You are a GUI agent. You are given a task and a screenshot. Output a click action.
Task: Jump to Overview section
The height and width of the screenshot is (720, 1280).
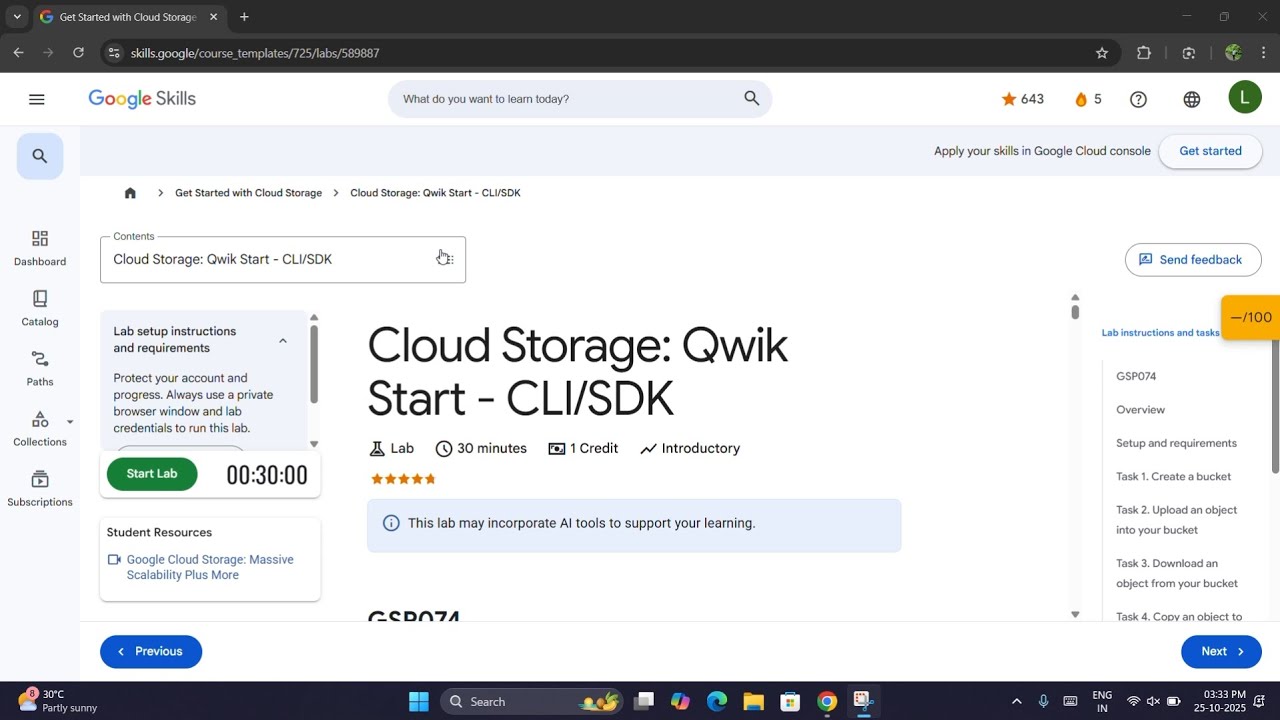[1140, 410]
